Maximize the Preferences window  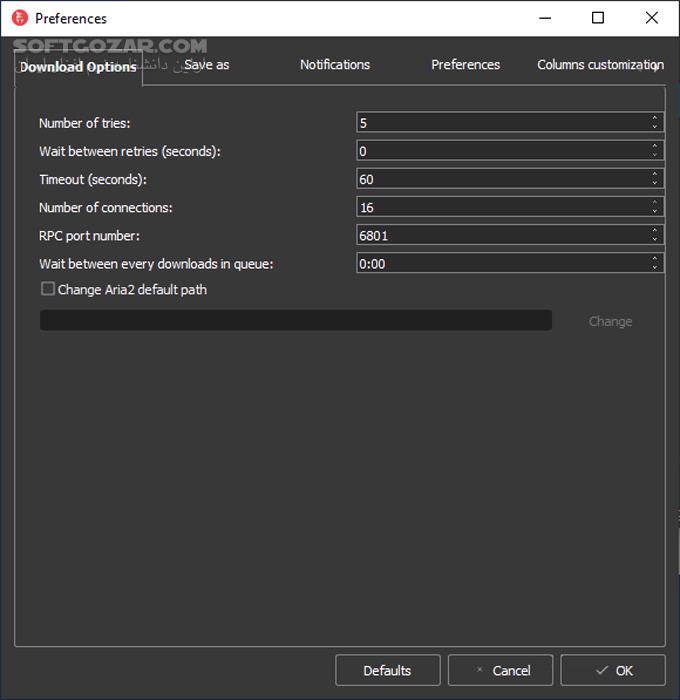pos(598,18)
